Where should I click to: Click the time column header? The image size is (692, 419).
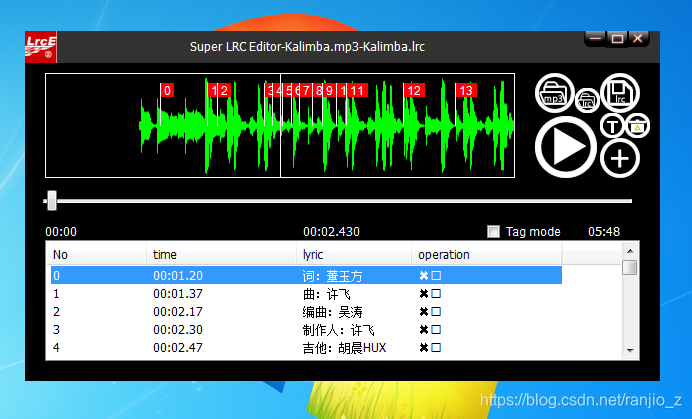222,254
